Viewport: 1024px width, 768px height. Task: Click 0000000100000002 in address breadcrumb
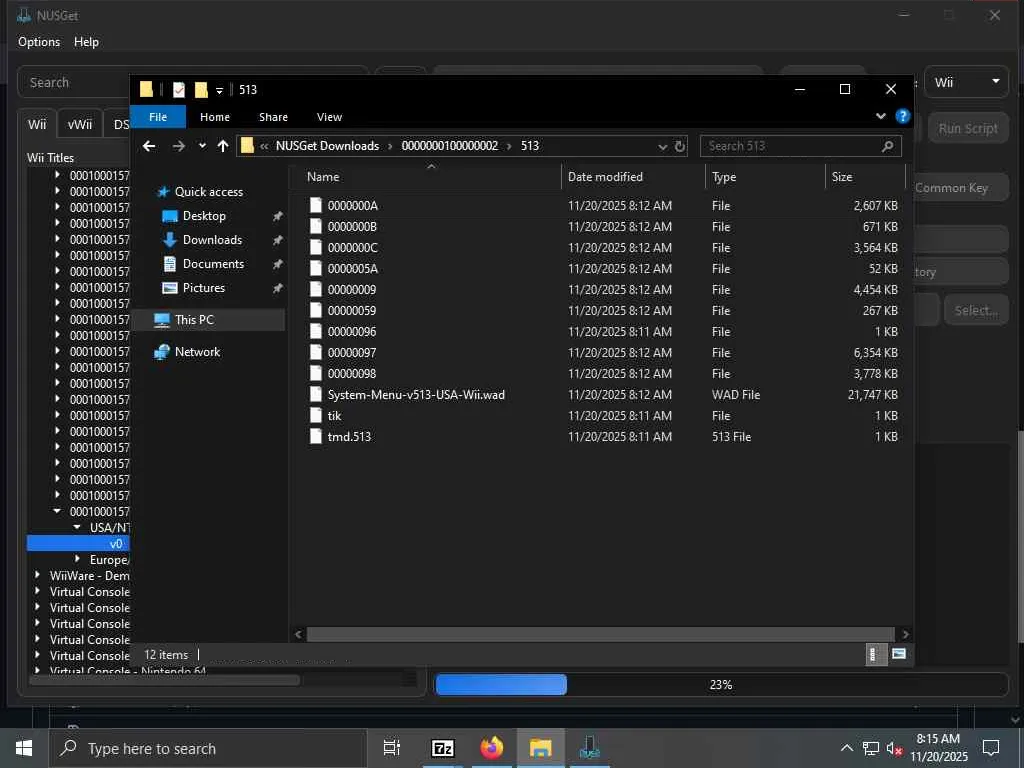pos(449,146)
